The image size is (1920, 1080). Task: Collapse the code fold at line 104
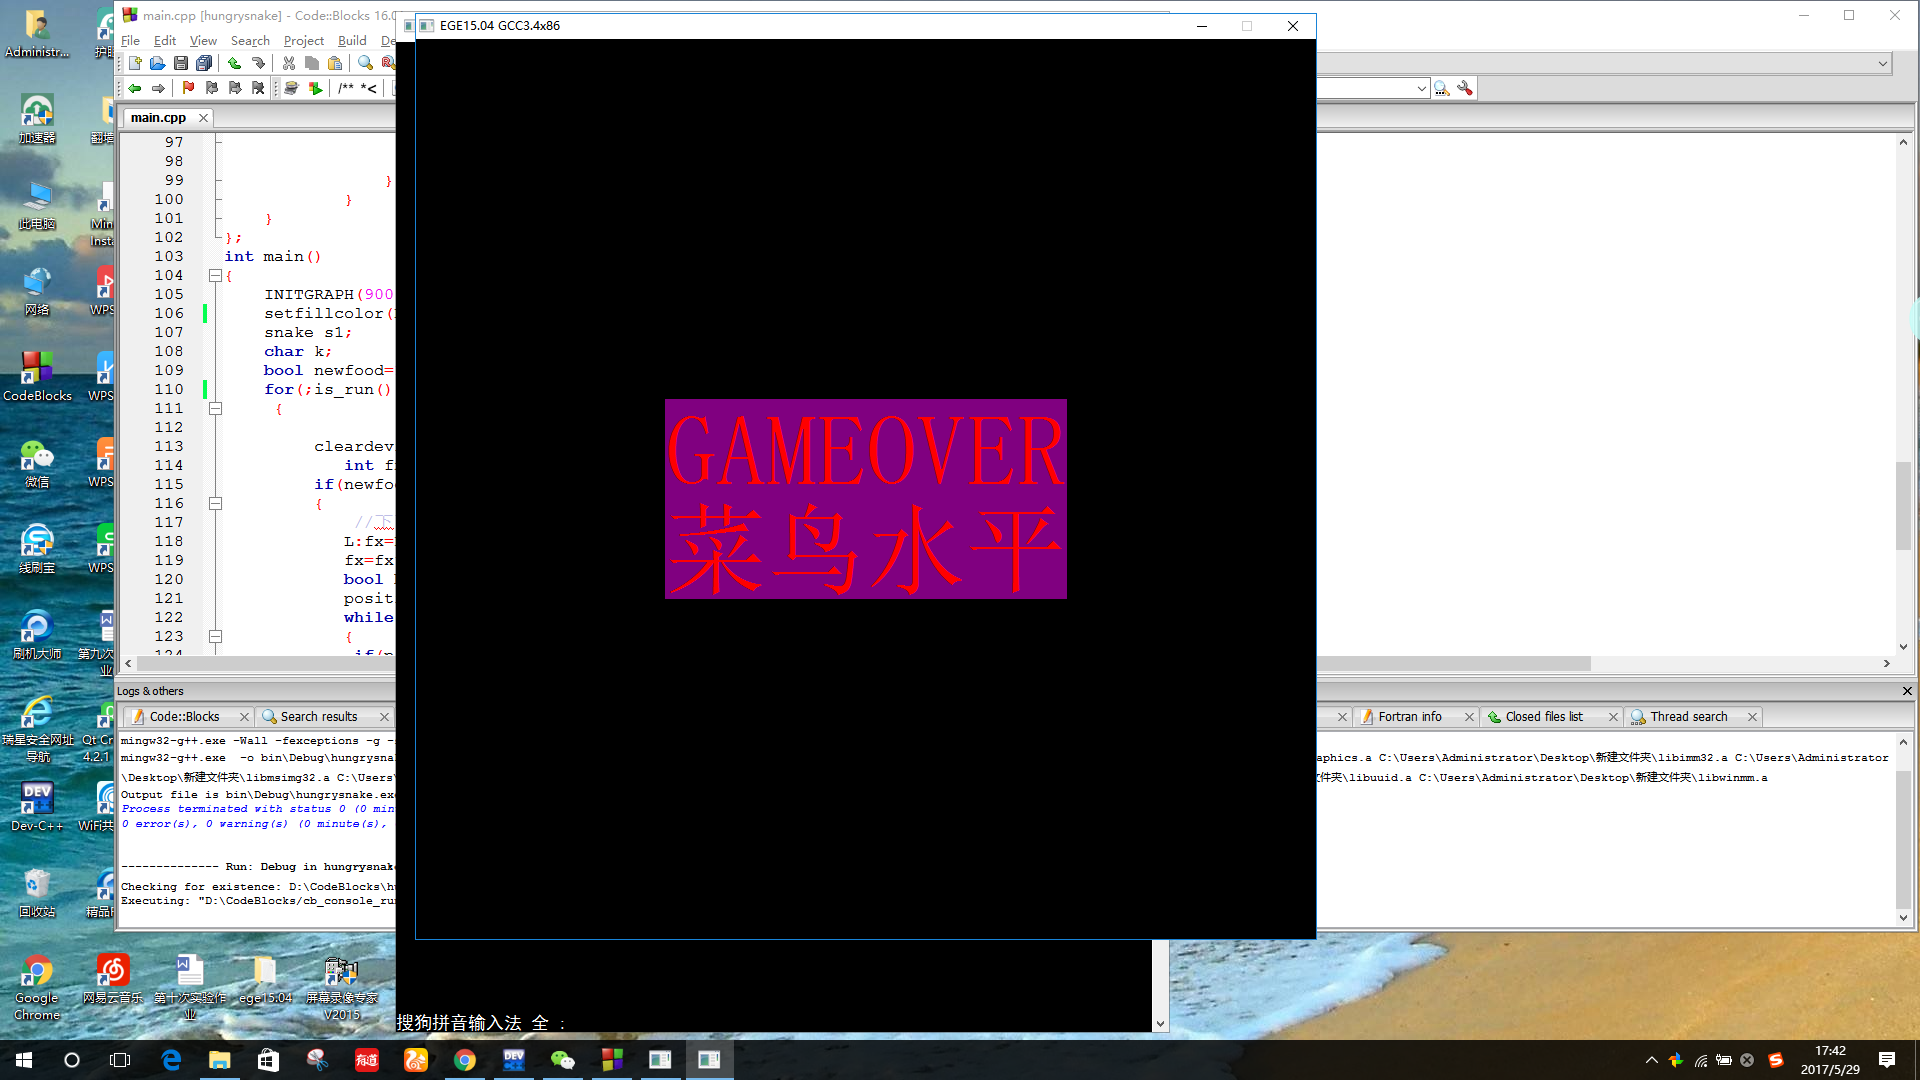click(x=215, y=275)
